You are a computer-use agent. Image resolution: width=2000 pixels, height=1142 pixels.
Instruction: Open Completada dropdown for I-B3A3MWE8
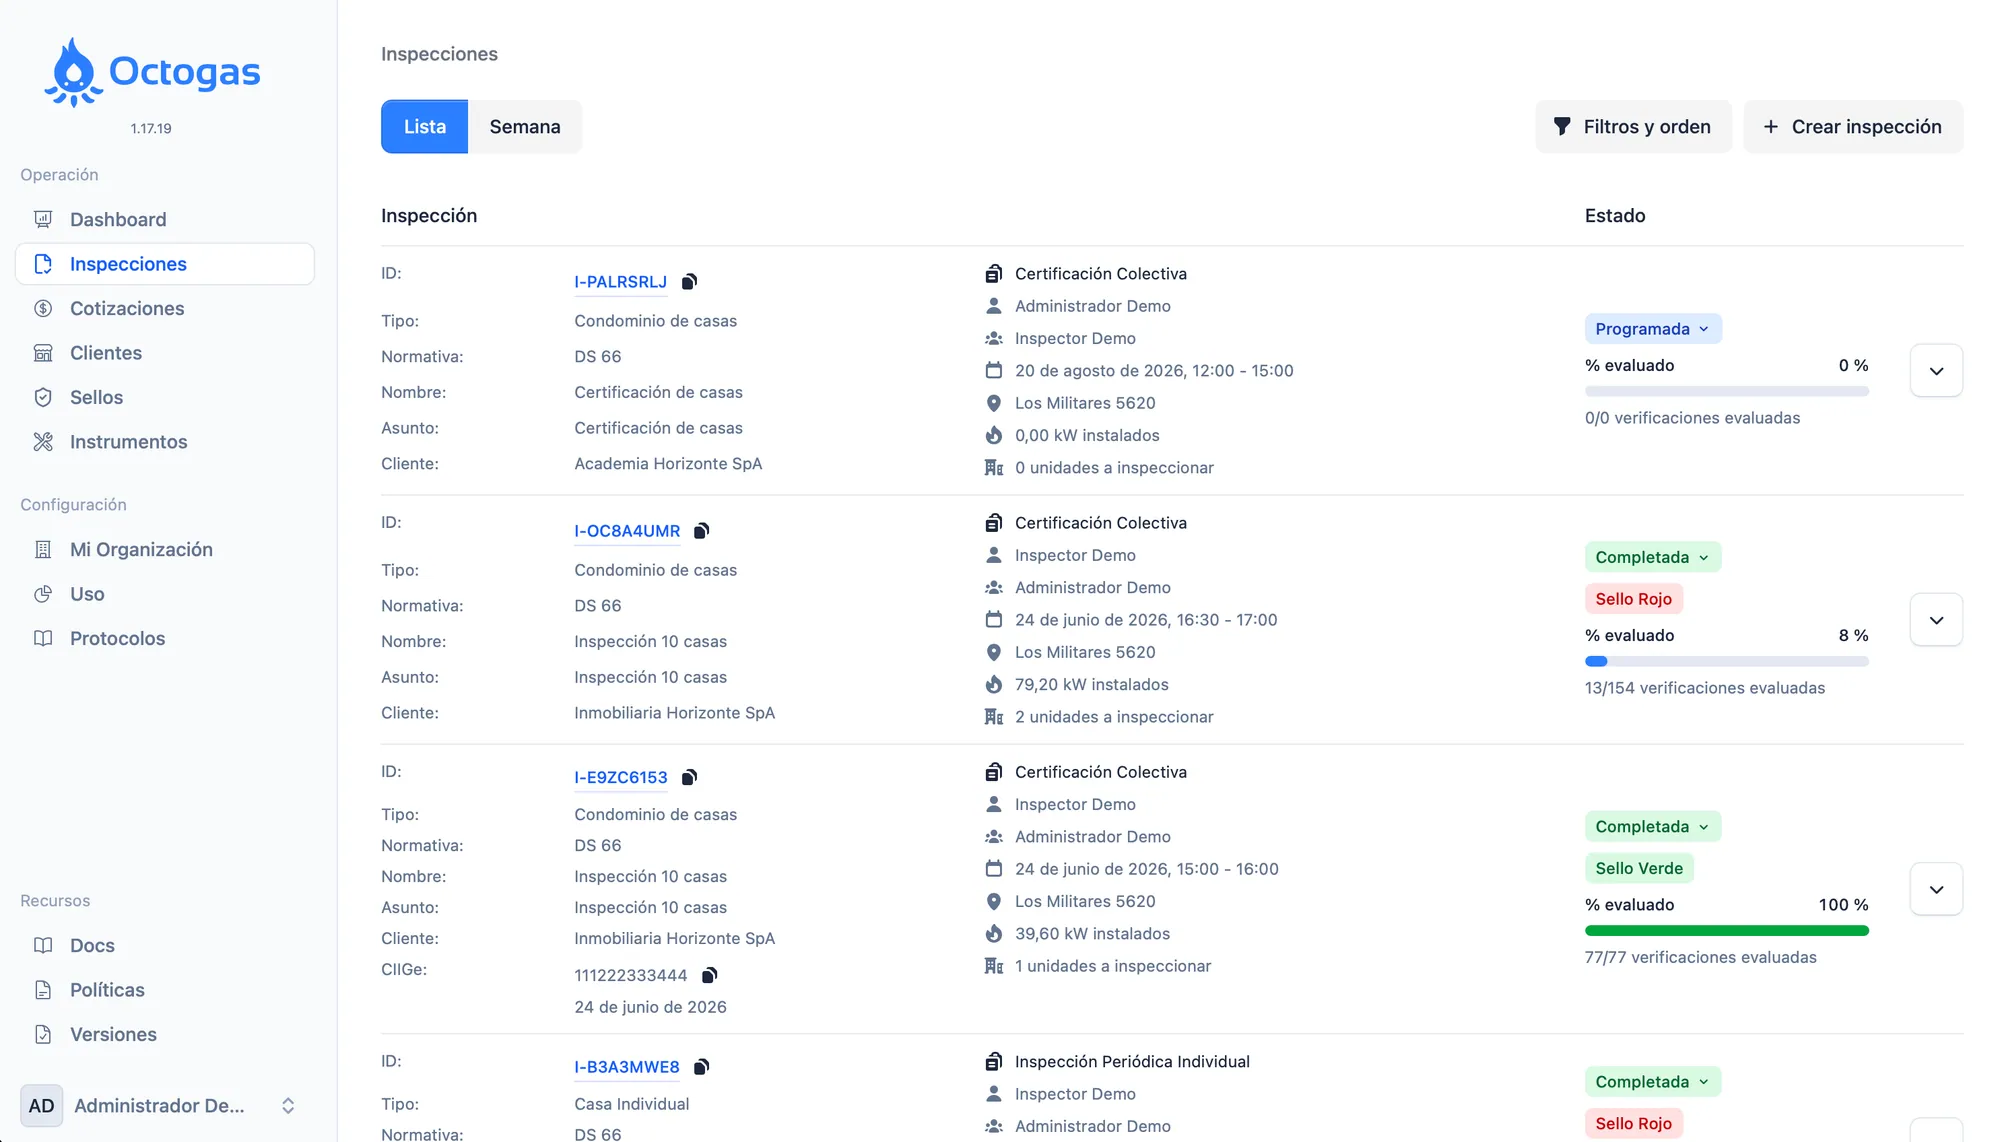pyautogui.click(x=1653, y=1082)
